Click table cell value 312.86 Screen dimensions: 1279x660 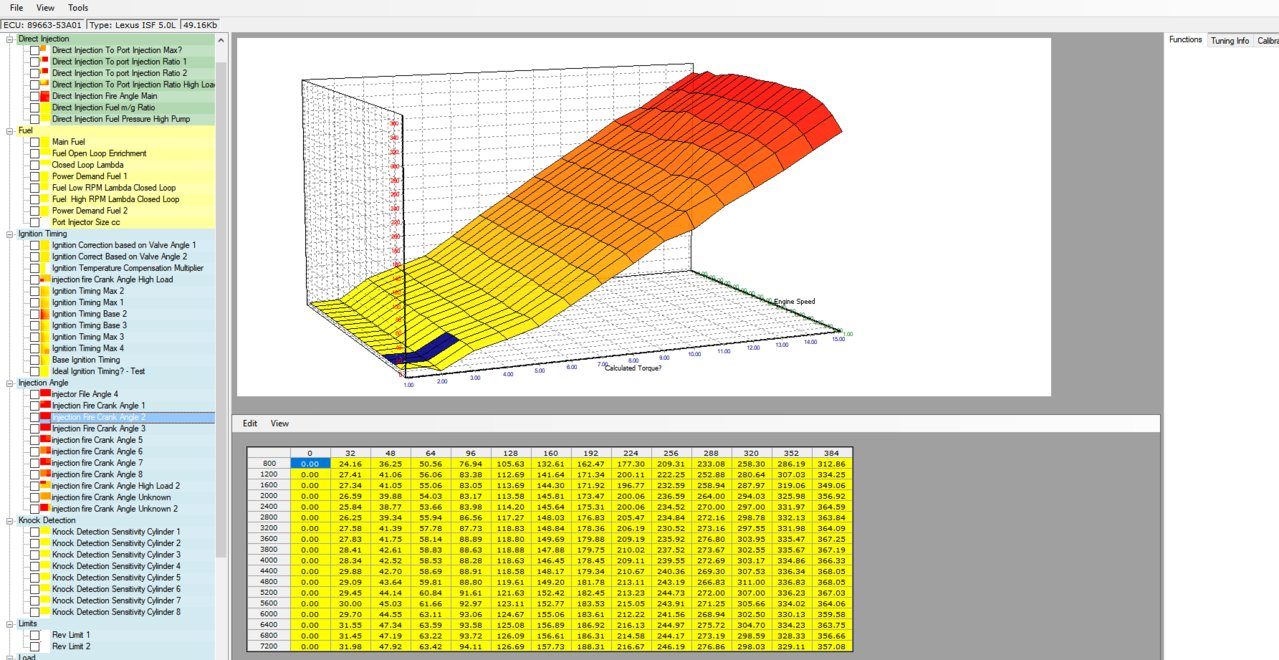click(832, 464)
